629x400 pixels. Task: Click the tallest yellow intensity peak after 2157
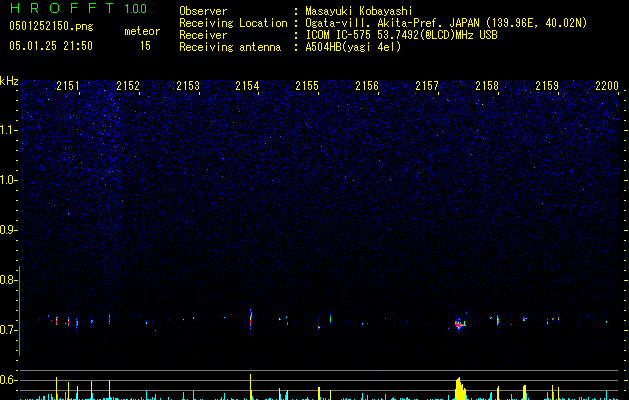pos(460,388)
